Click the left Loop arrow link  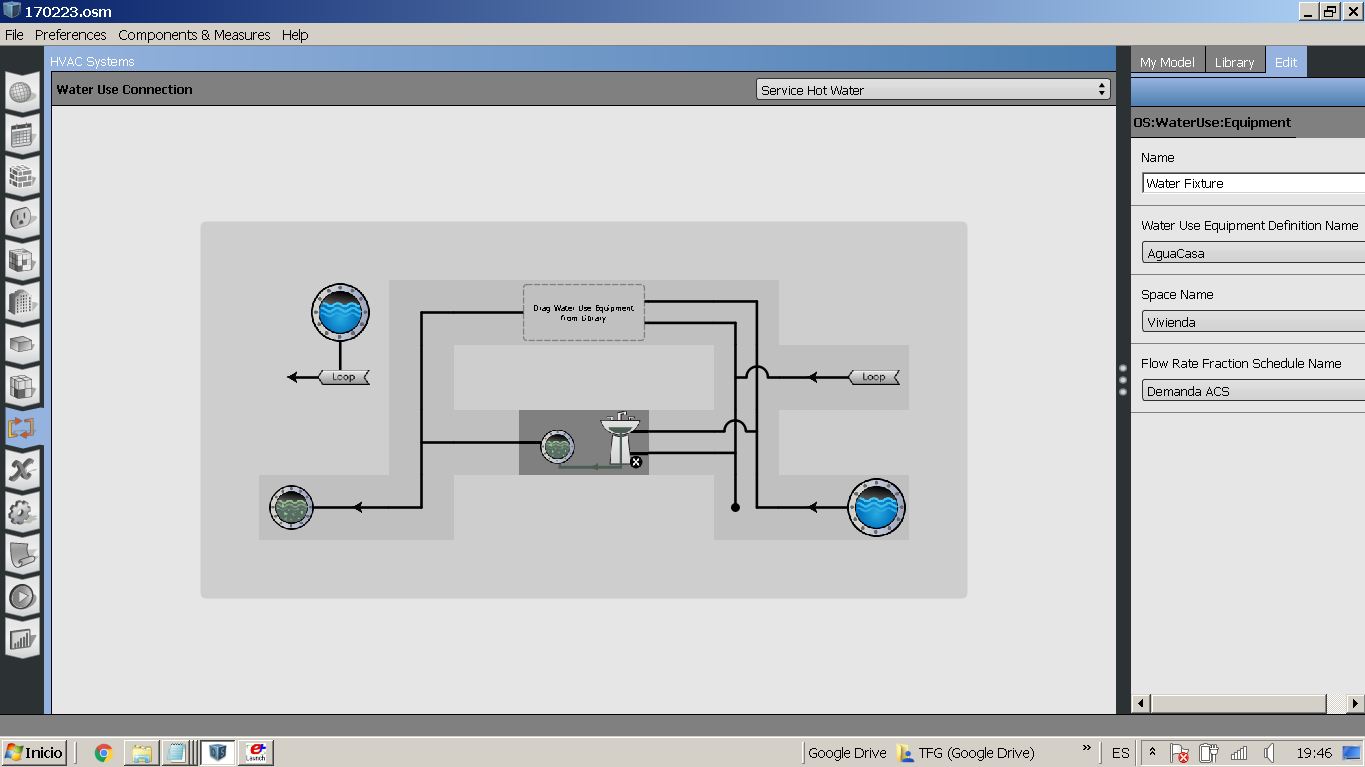pyautogui.click(x=343, y=377)
